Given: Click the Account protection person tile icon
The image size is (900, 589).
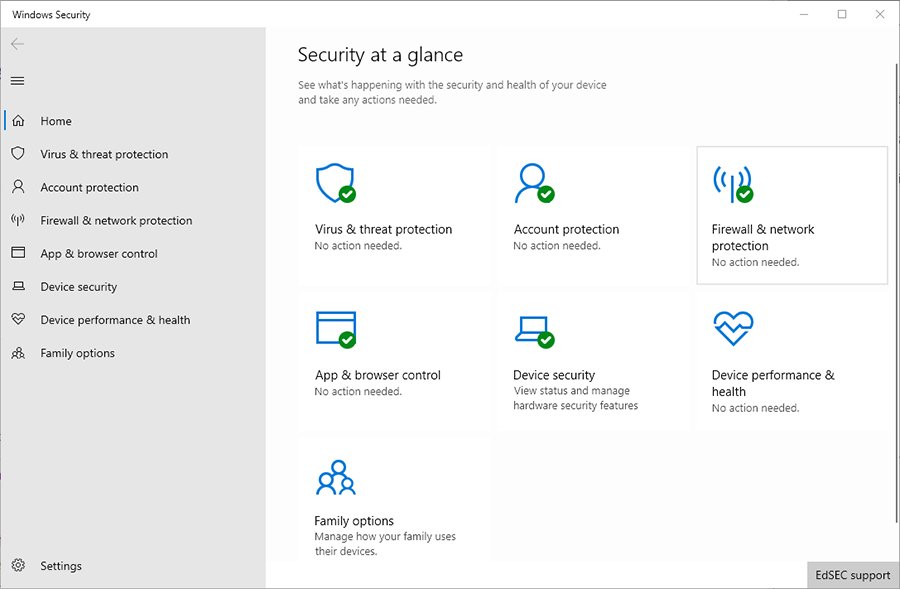Looking at the screenshot, I should 534,183.
